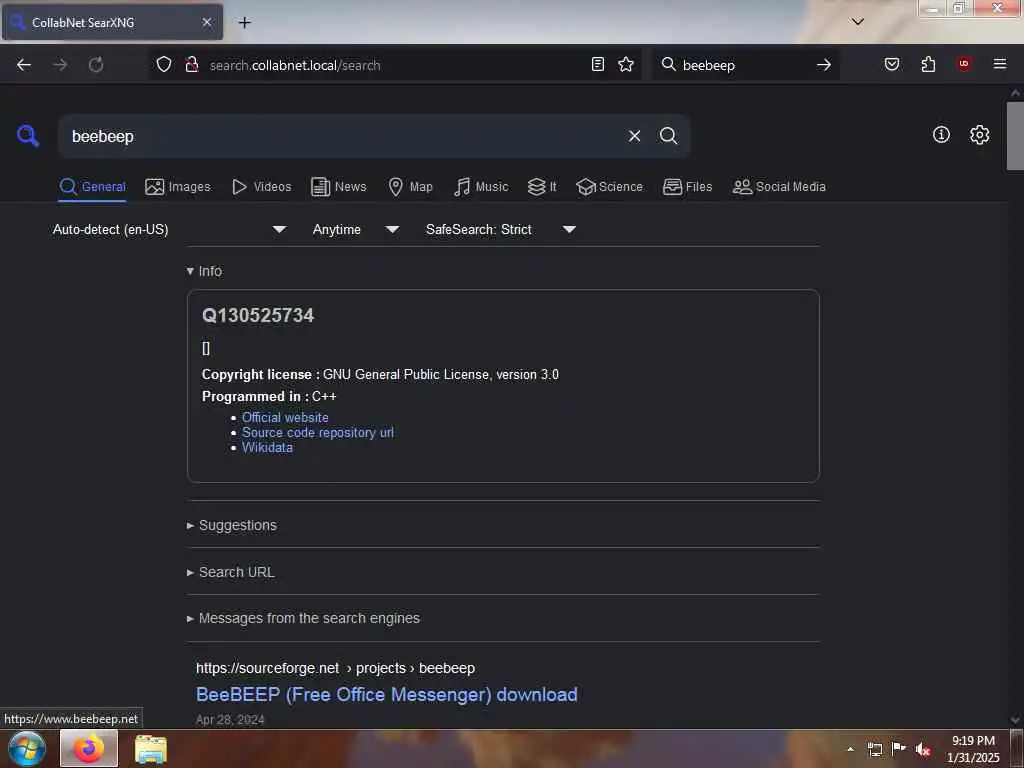Switch to IT category tab
This screenshot has width=1024, height=768.
(542, 187)
